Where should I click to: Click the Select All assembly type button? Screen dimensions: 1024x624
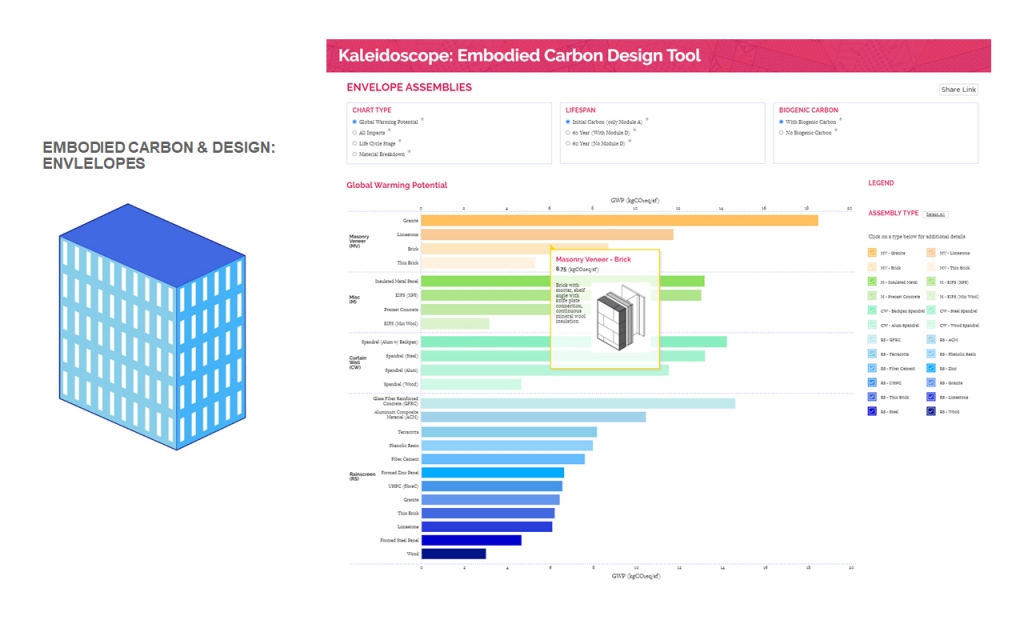pyautogui.click(x=935, y=214)
